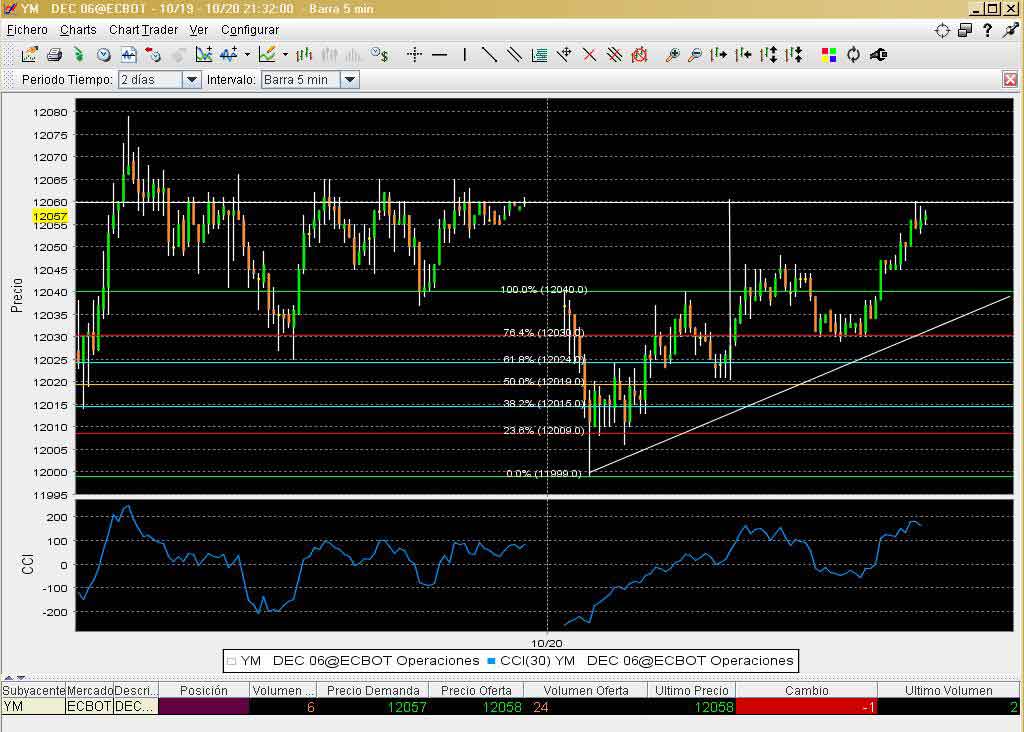Screen dimensions: 1024x732
Task: Click the overlapping windows icon top right
Action: tap(965, 30)
